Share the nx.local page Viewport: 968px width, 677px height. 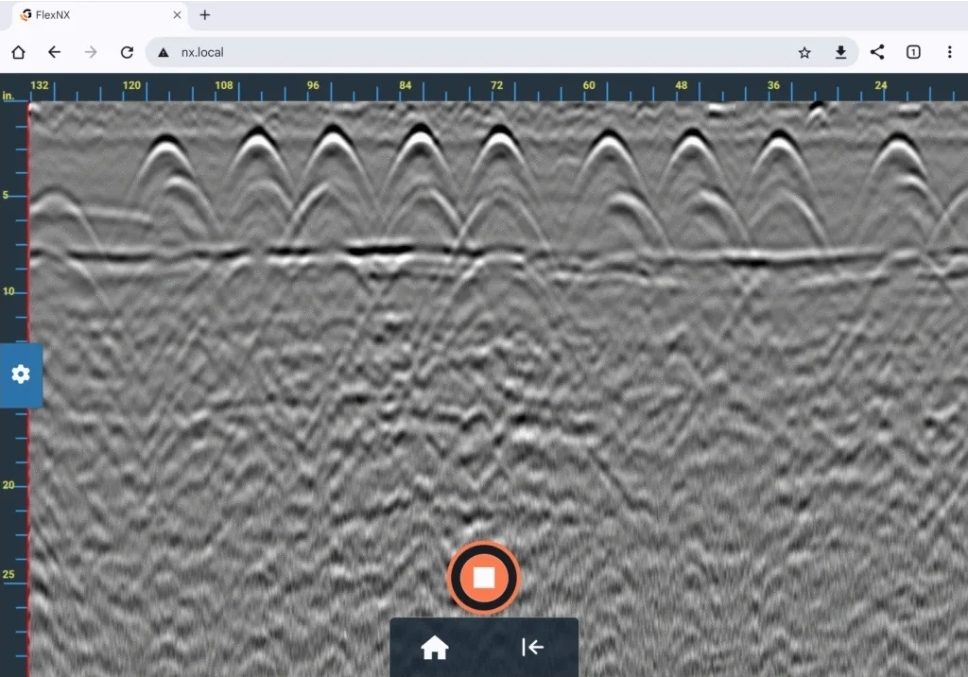point(878,52)
